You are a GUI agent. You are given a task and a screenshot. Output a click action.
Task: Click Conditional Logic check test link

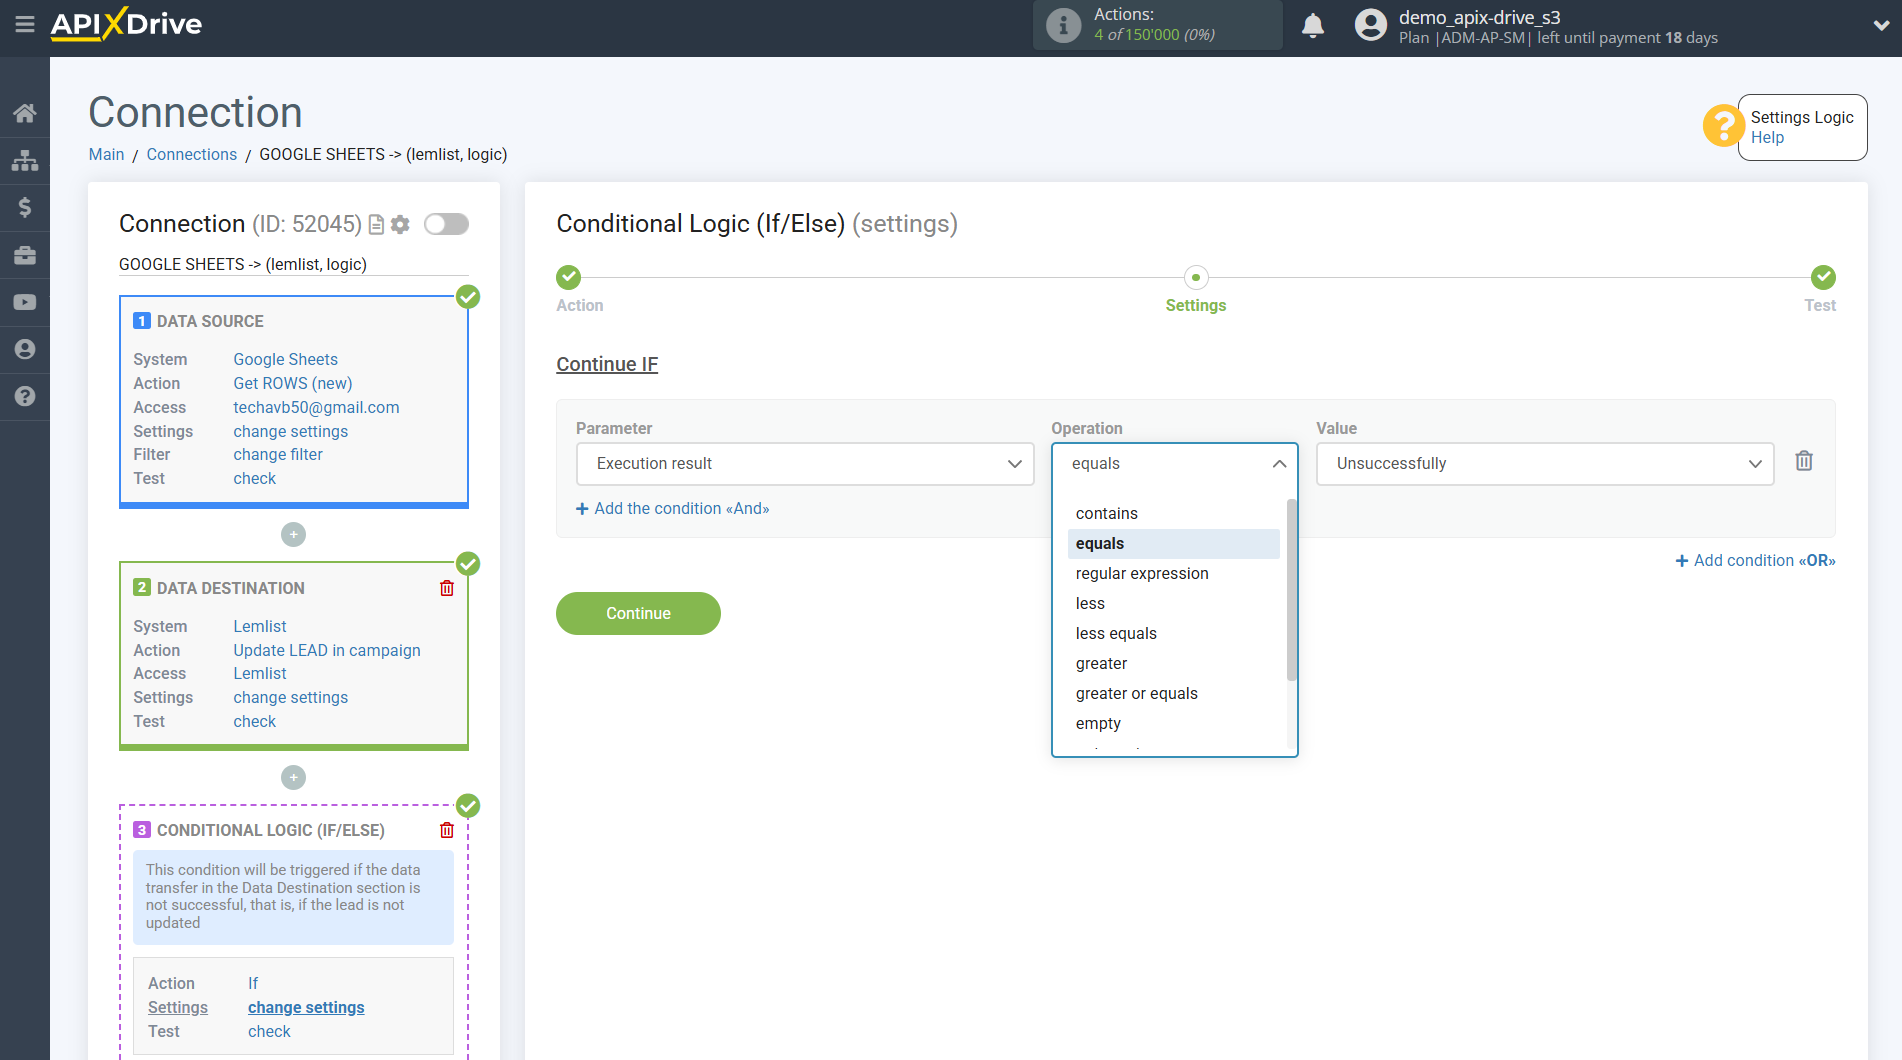click(269, 1031)
